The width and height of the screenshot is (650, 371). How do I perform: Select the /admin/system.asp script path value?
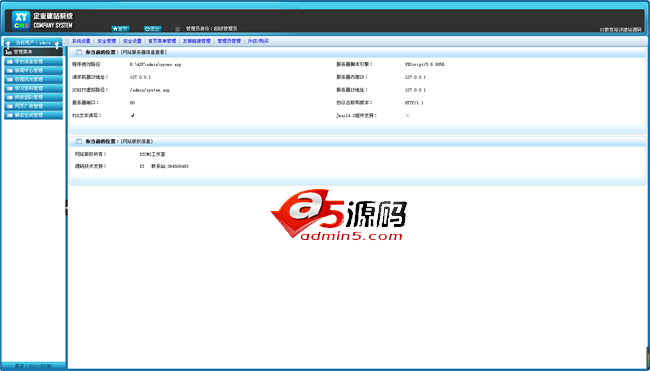tap(150, 90)
